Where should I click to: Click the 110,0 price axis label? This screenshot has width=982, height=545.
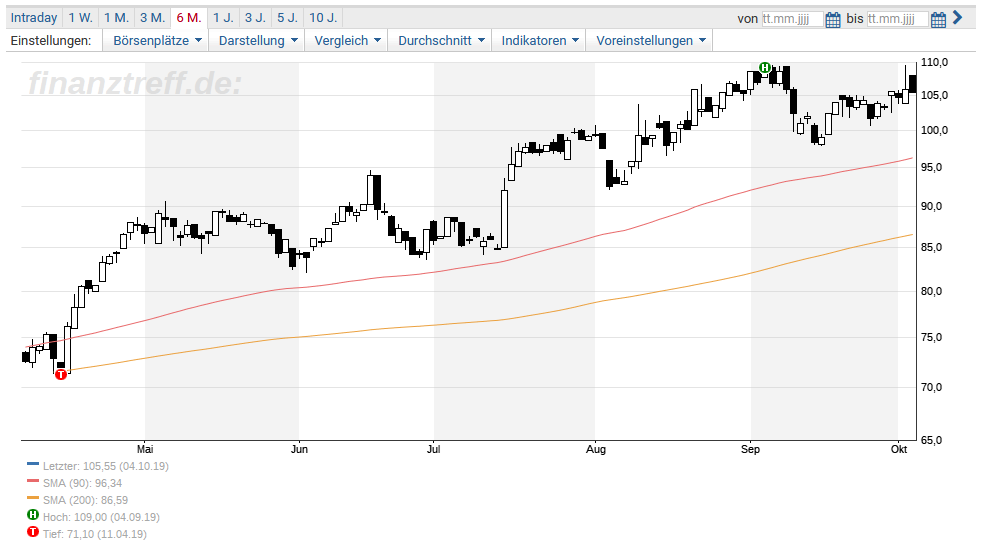point(934,62)
